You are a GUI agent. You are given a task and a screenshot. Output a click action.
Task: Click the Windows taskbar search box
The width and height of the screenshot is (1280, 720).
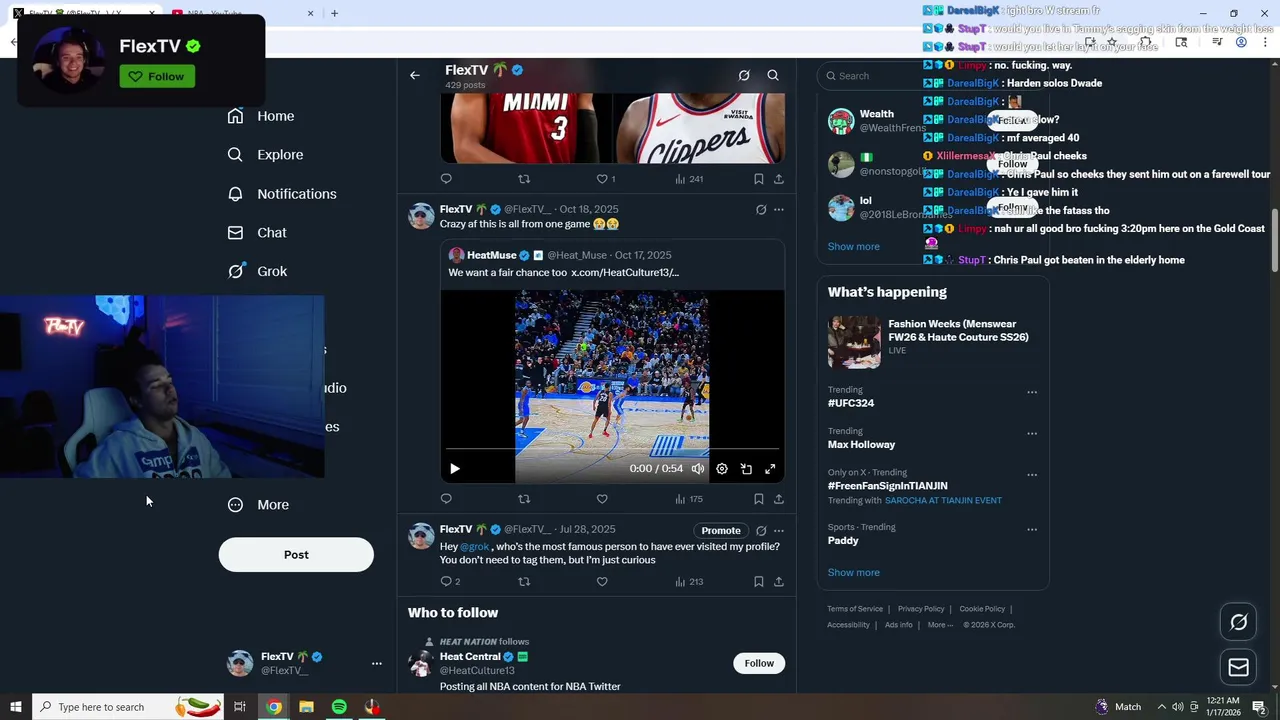tap(127, 707)
